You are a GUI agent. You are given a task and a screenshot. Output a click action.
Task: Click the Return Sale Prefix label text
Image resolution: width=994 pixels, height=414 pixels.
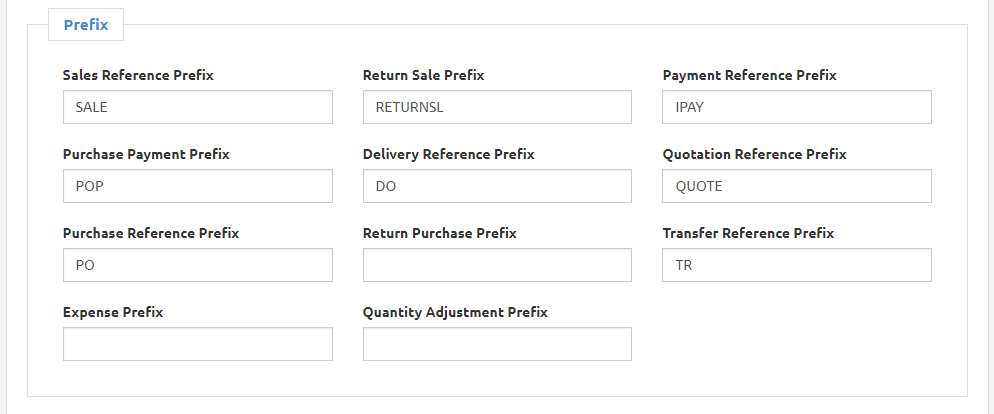tap(423, 75)
